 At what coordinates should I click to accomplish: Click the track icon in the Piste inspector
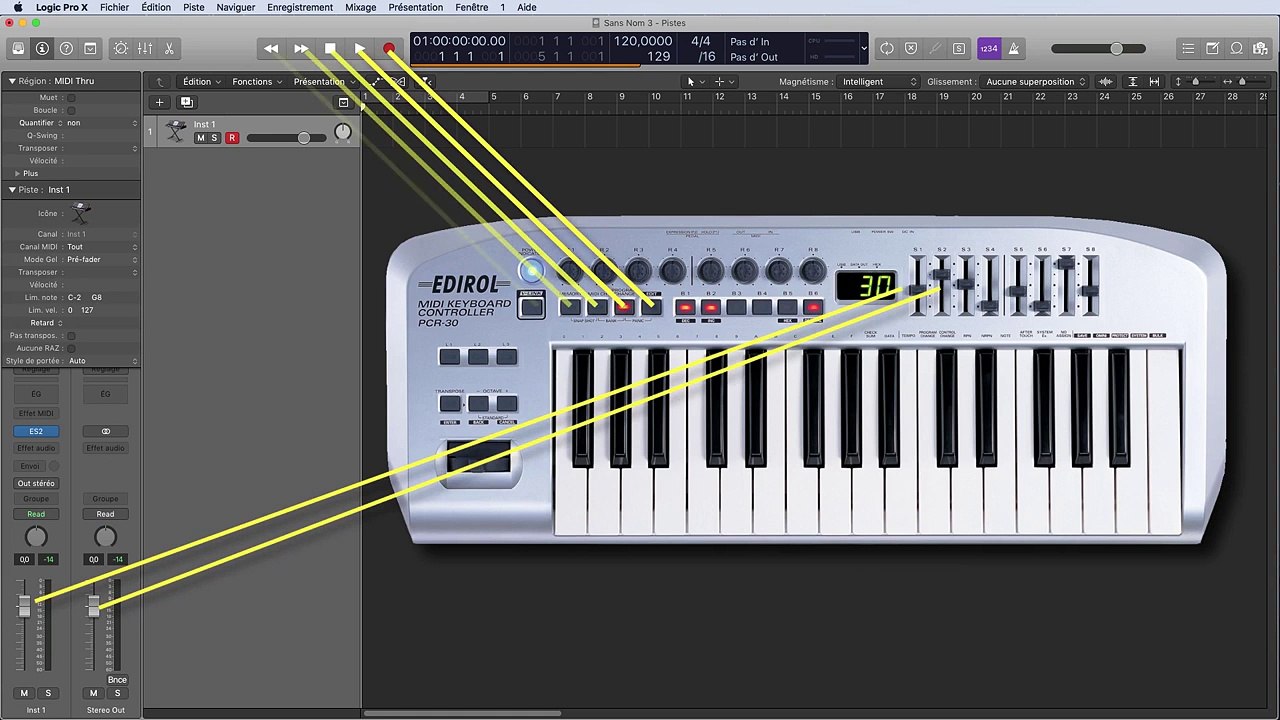(x=81, y=213)
